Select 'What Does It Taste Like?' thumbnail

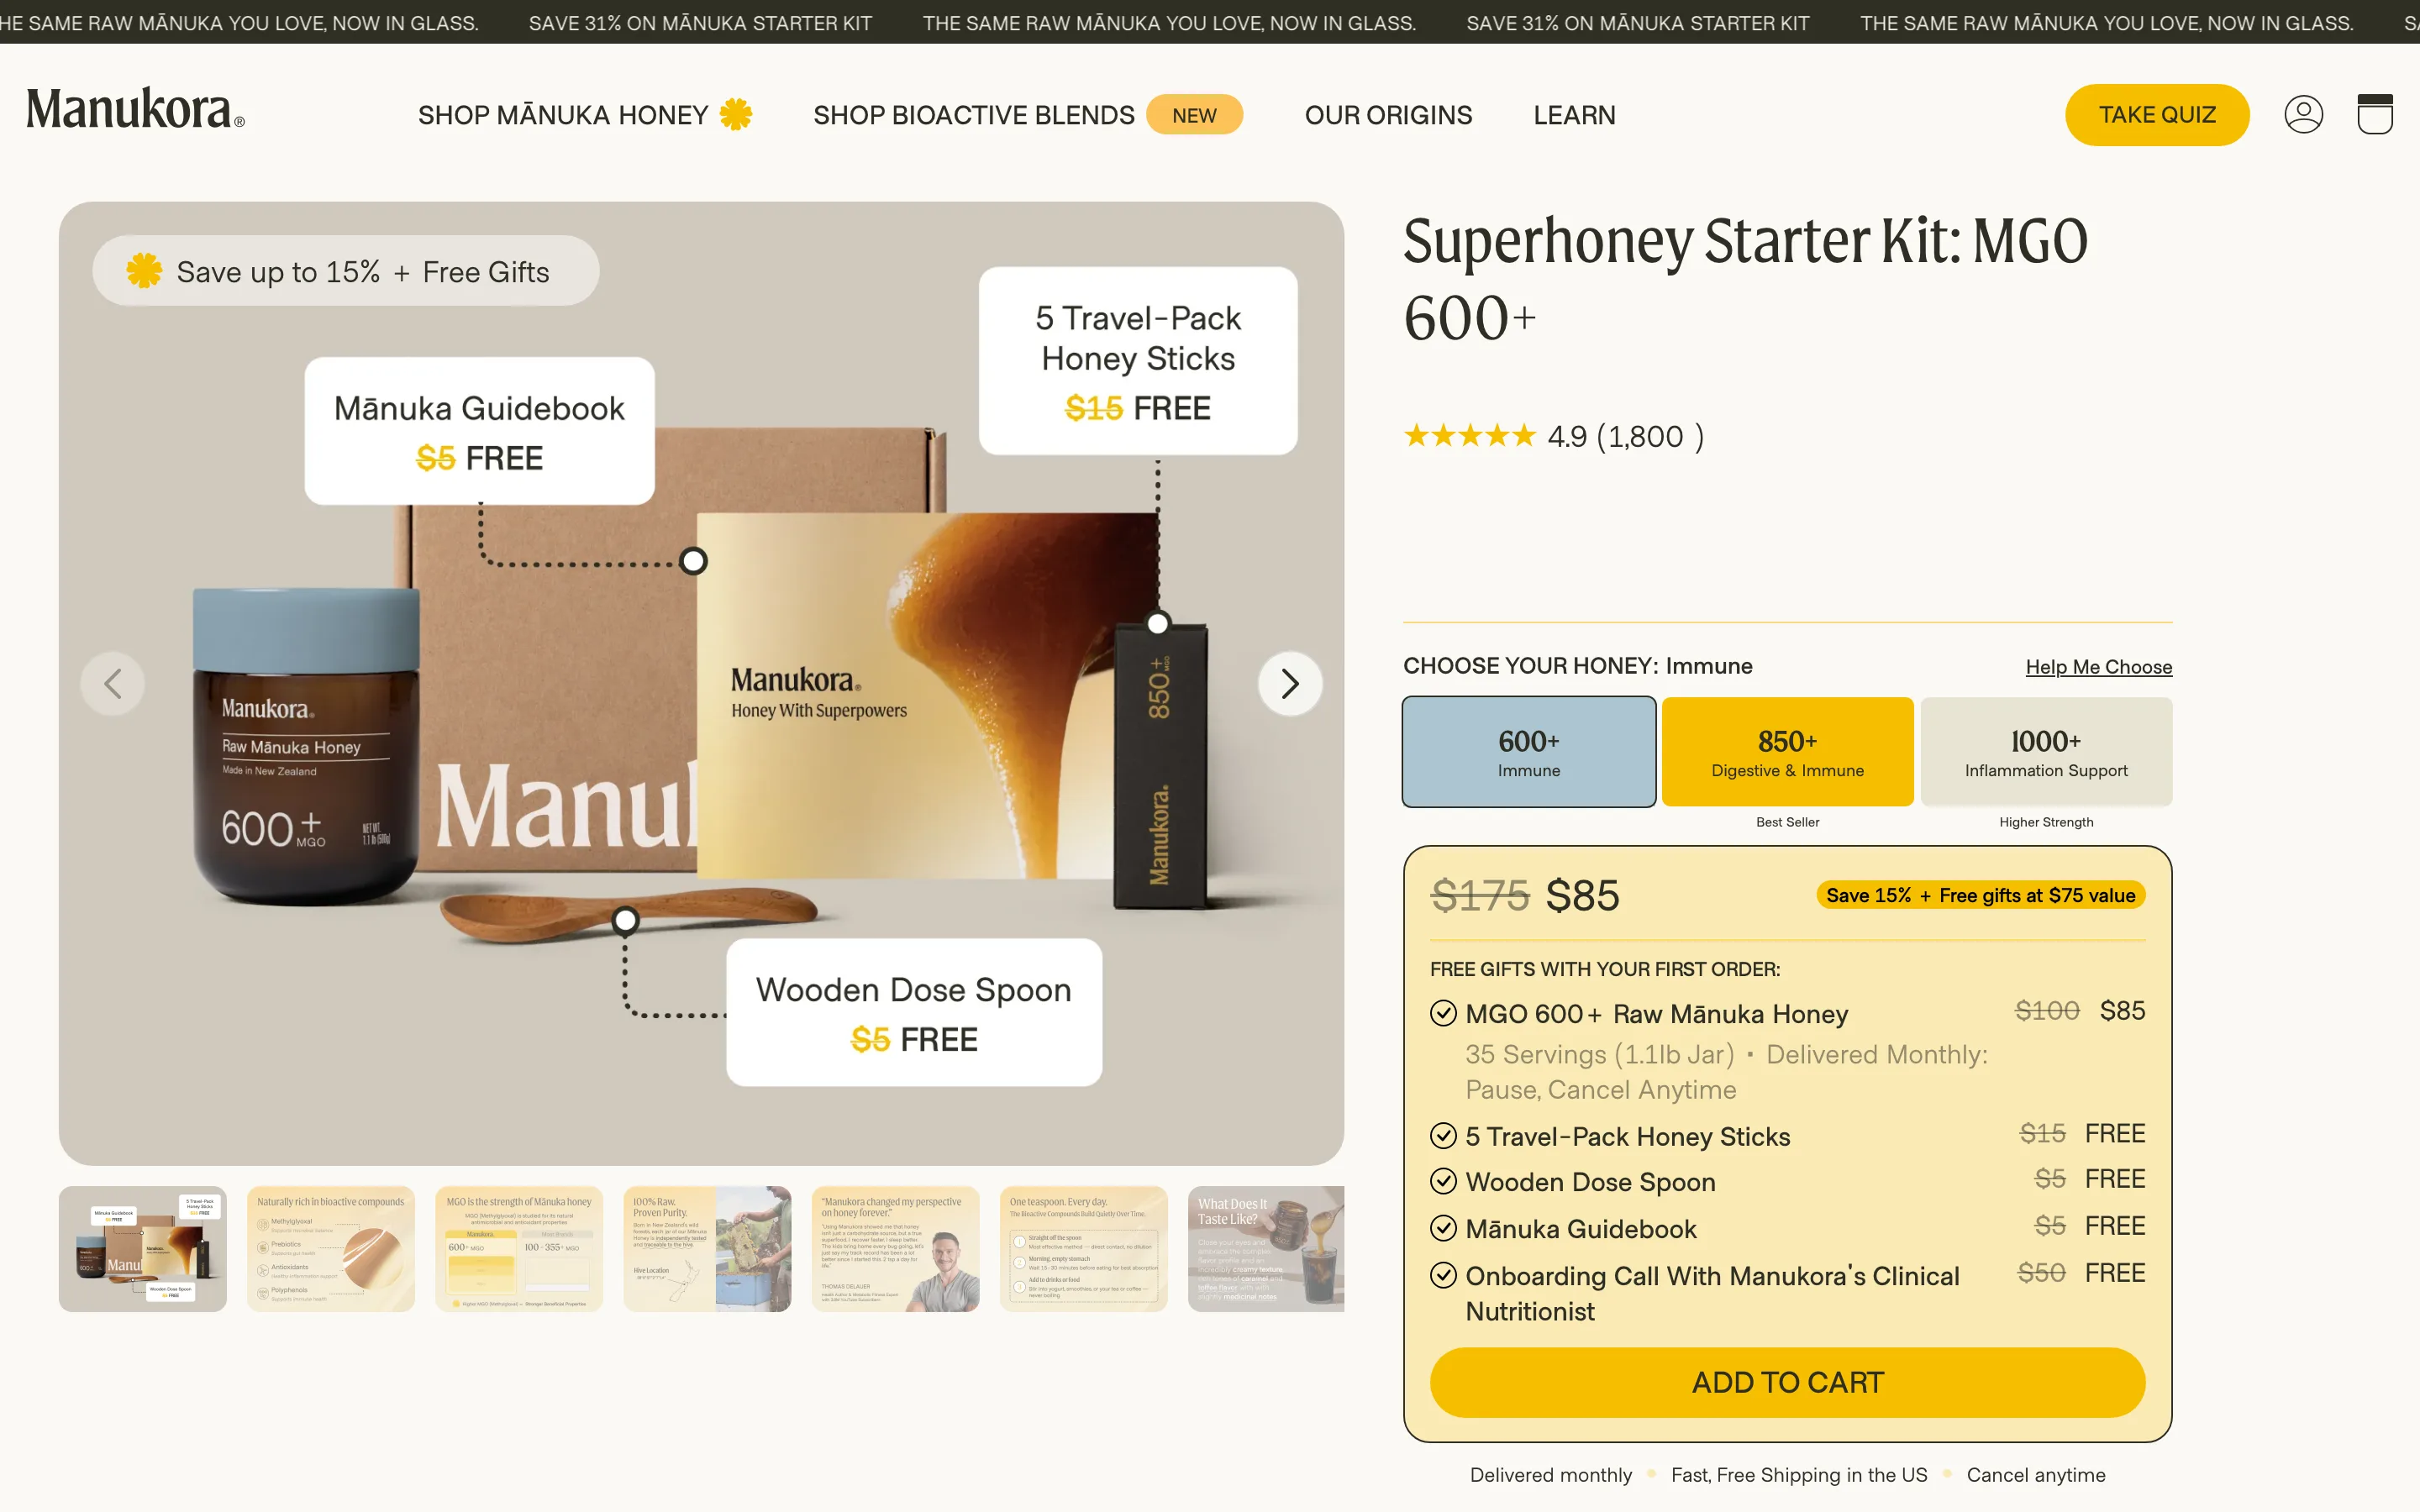point(1266,1249)
